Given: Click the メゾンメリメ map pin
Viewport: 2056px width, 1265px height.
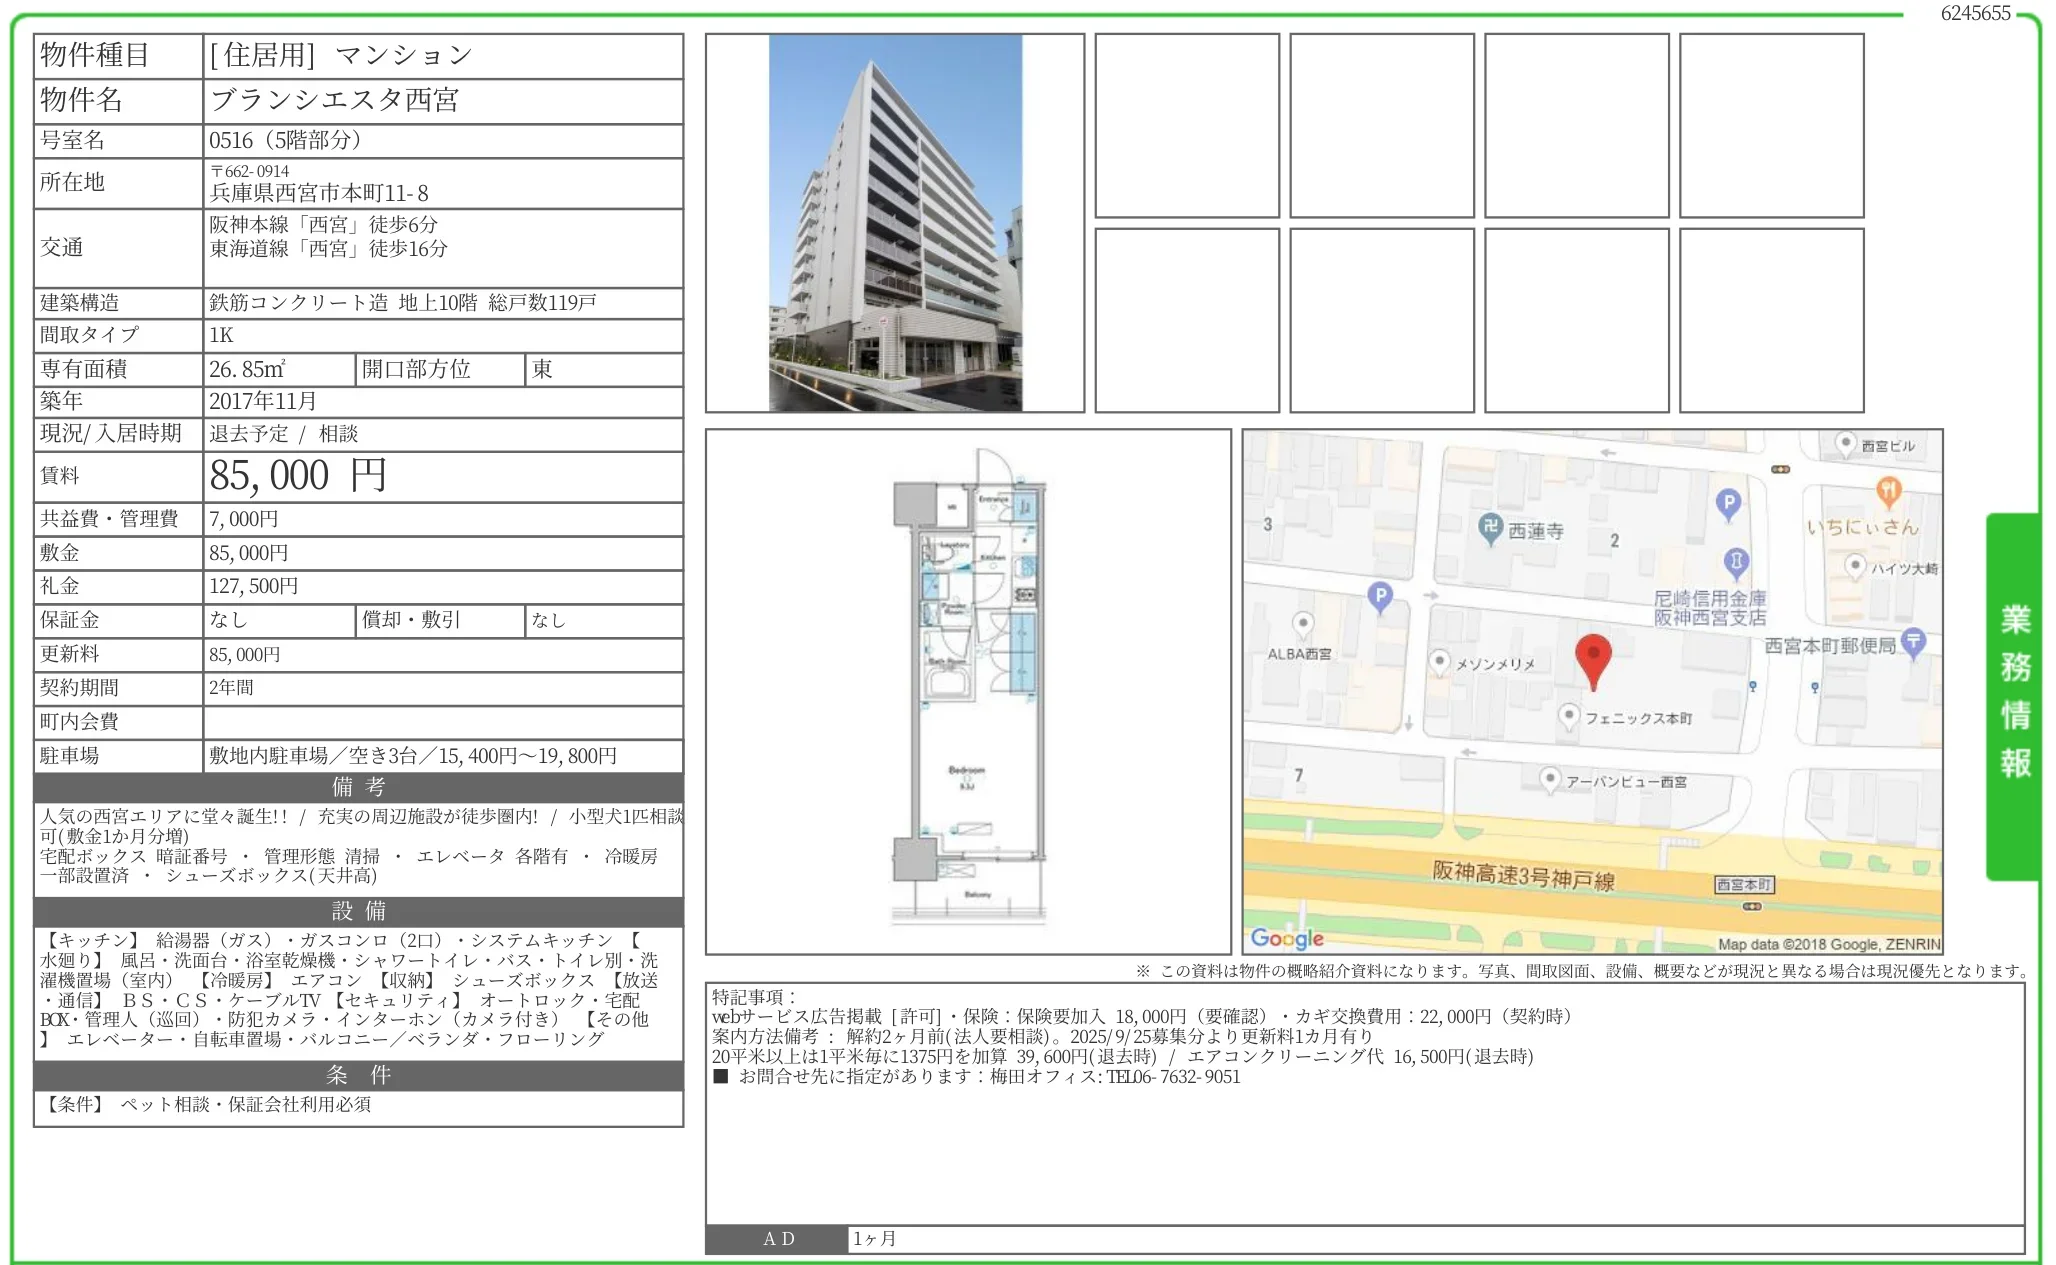Looking at the screenshot, I should (1439, 661).
